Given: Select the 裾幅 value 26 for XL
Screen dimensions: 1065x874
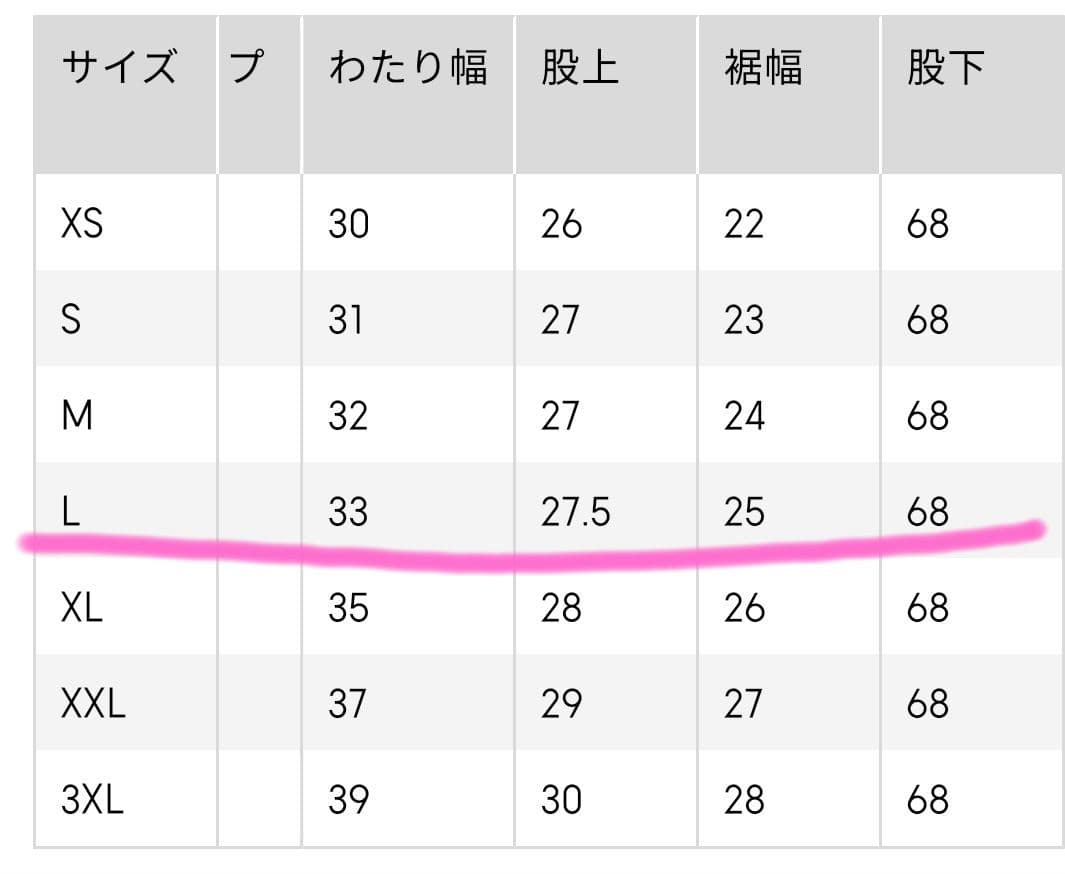Looking at the screenshot, I should (744, 608).
